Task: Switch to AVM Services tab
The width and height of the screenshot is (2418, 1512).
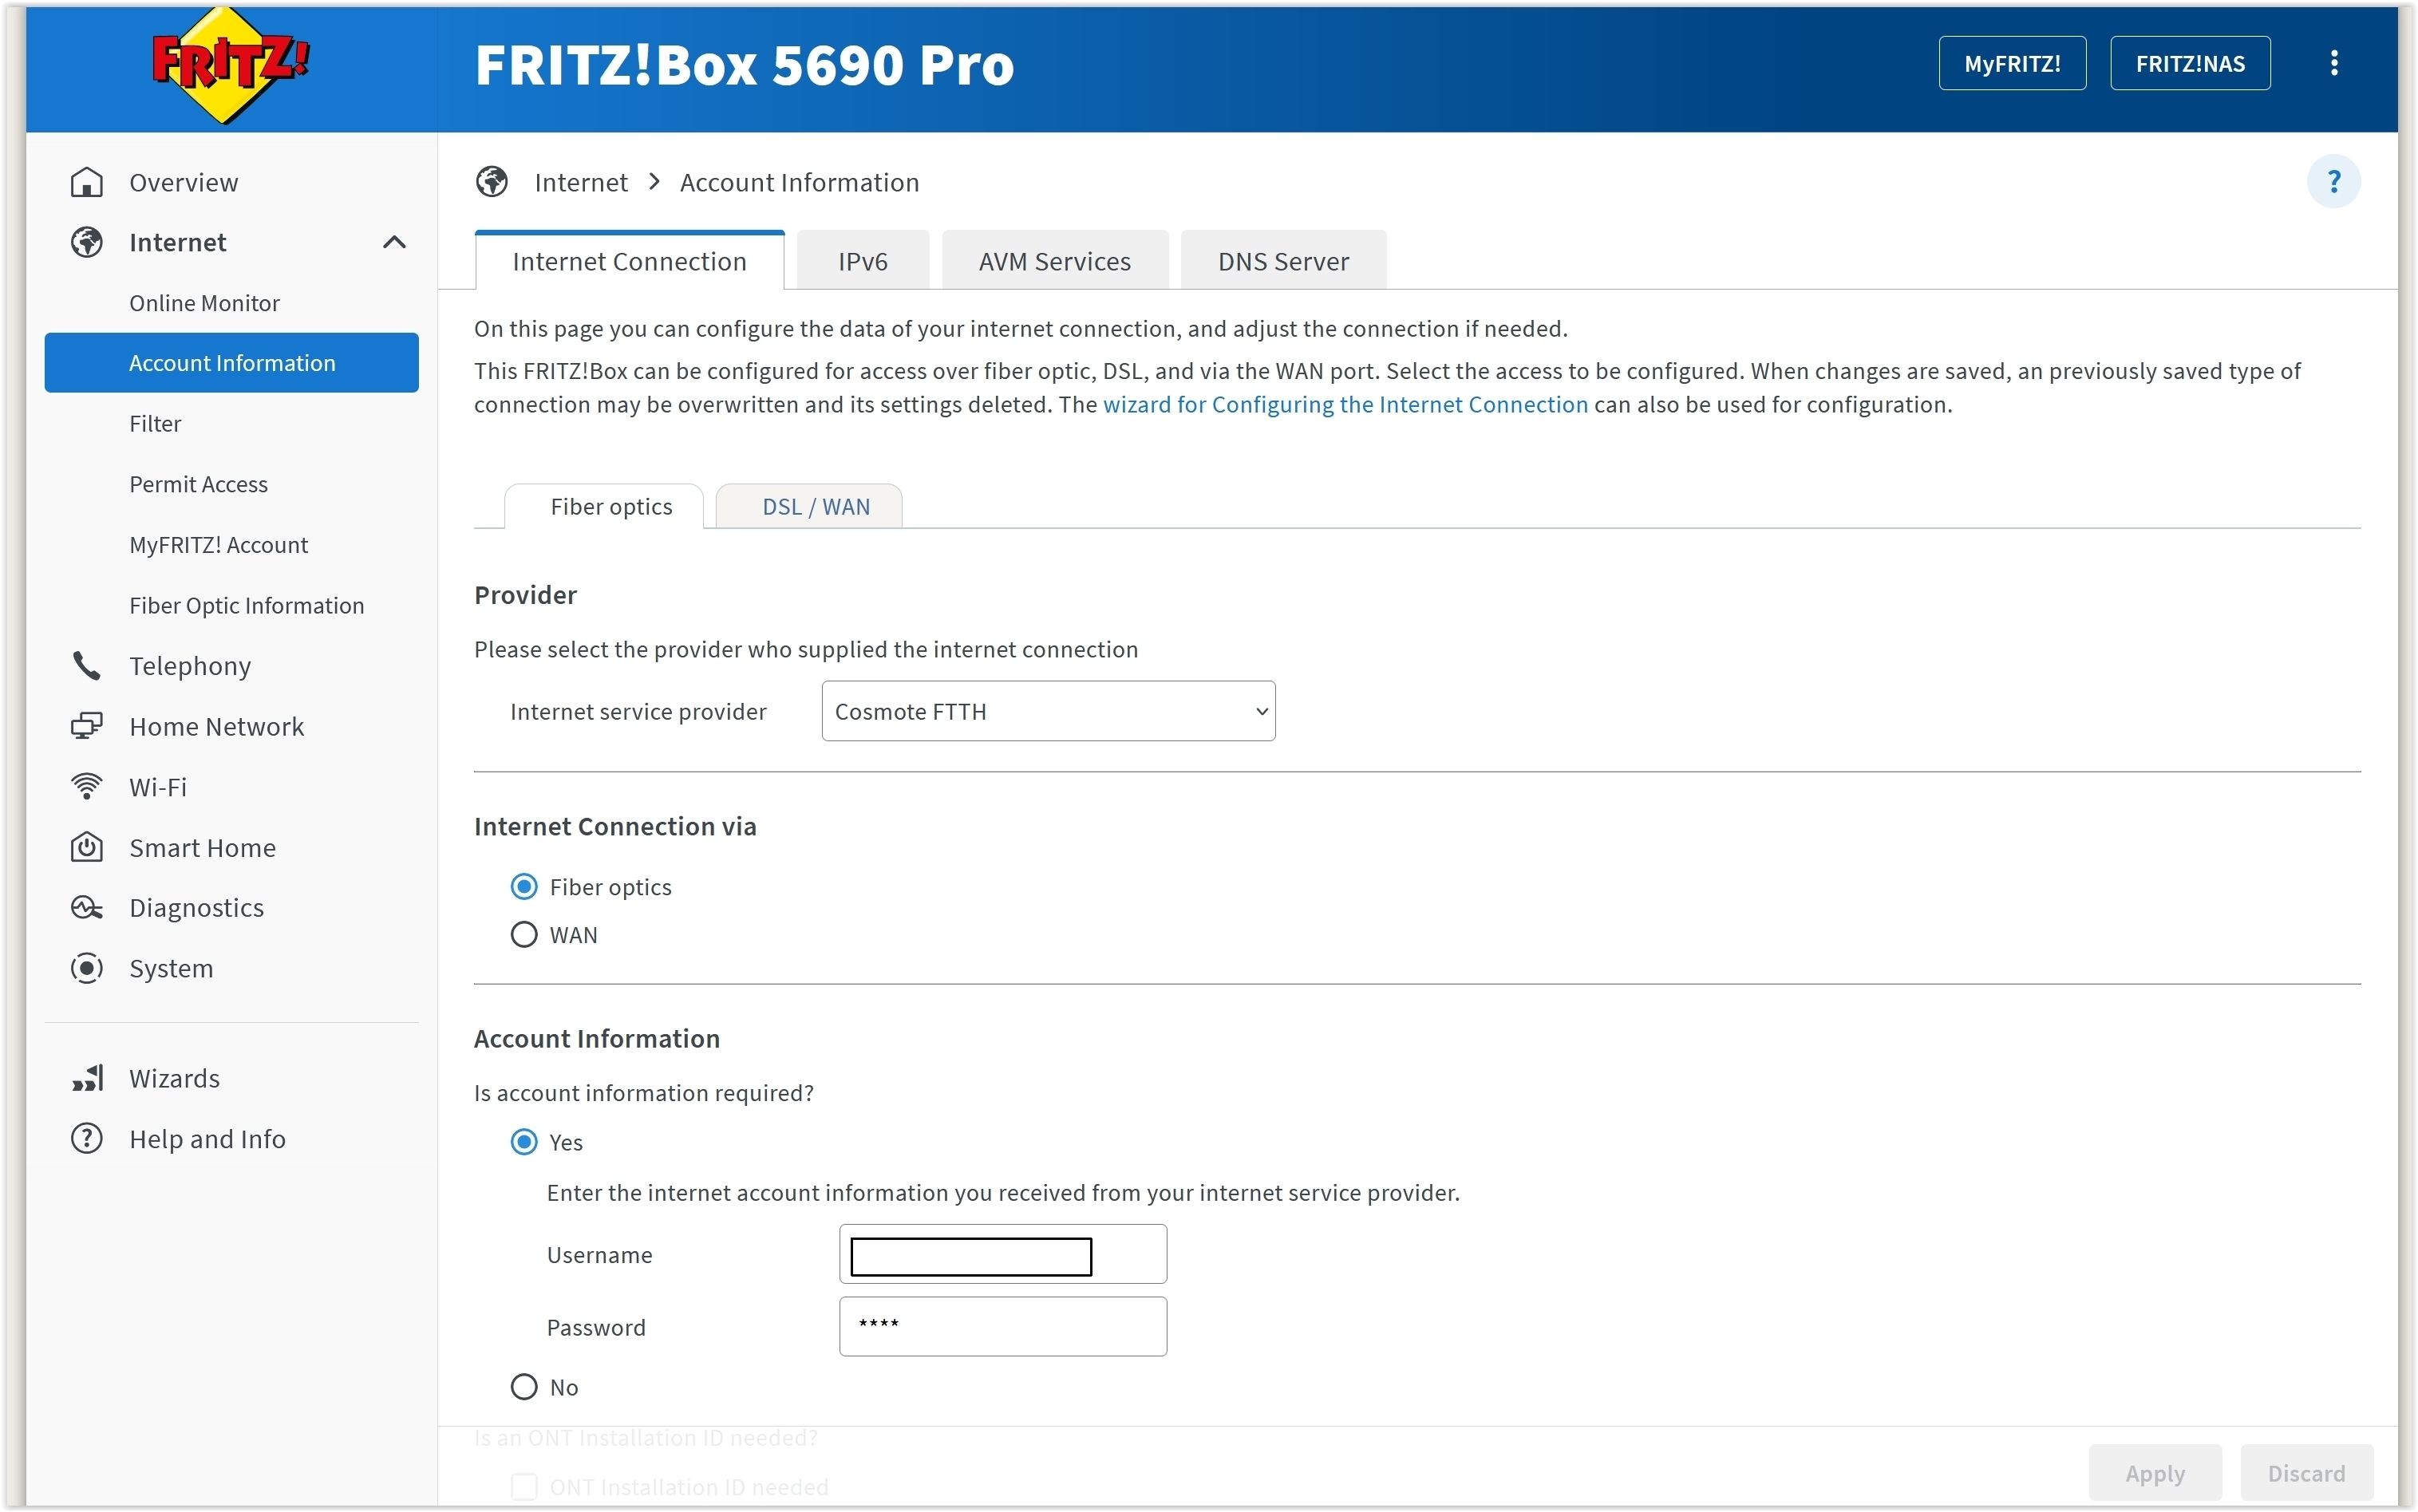Action: coord(1054,261)
